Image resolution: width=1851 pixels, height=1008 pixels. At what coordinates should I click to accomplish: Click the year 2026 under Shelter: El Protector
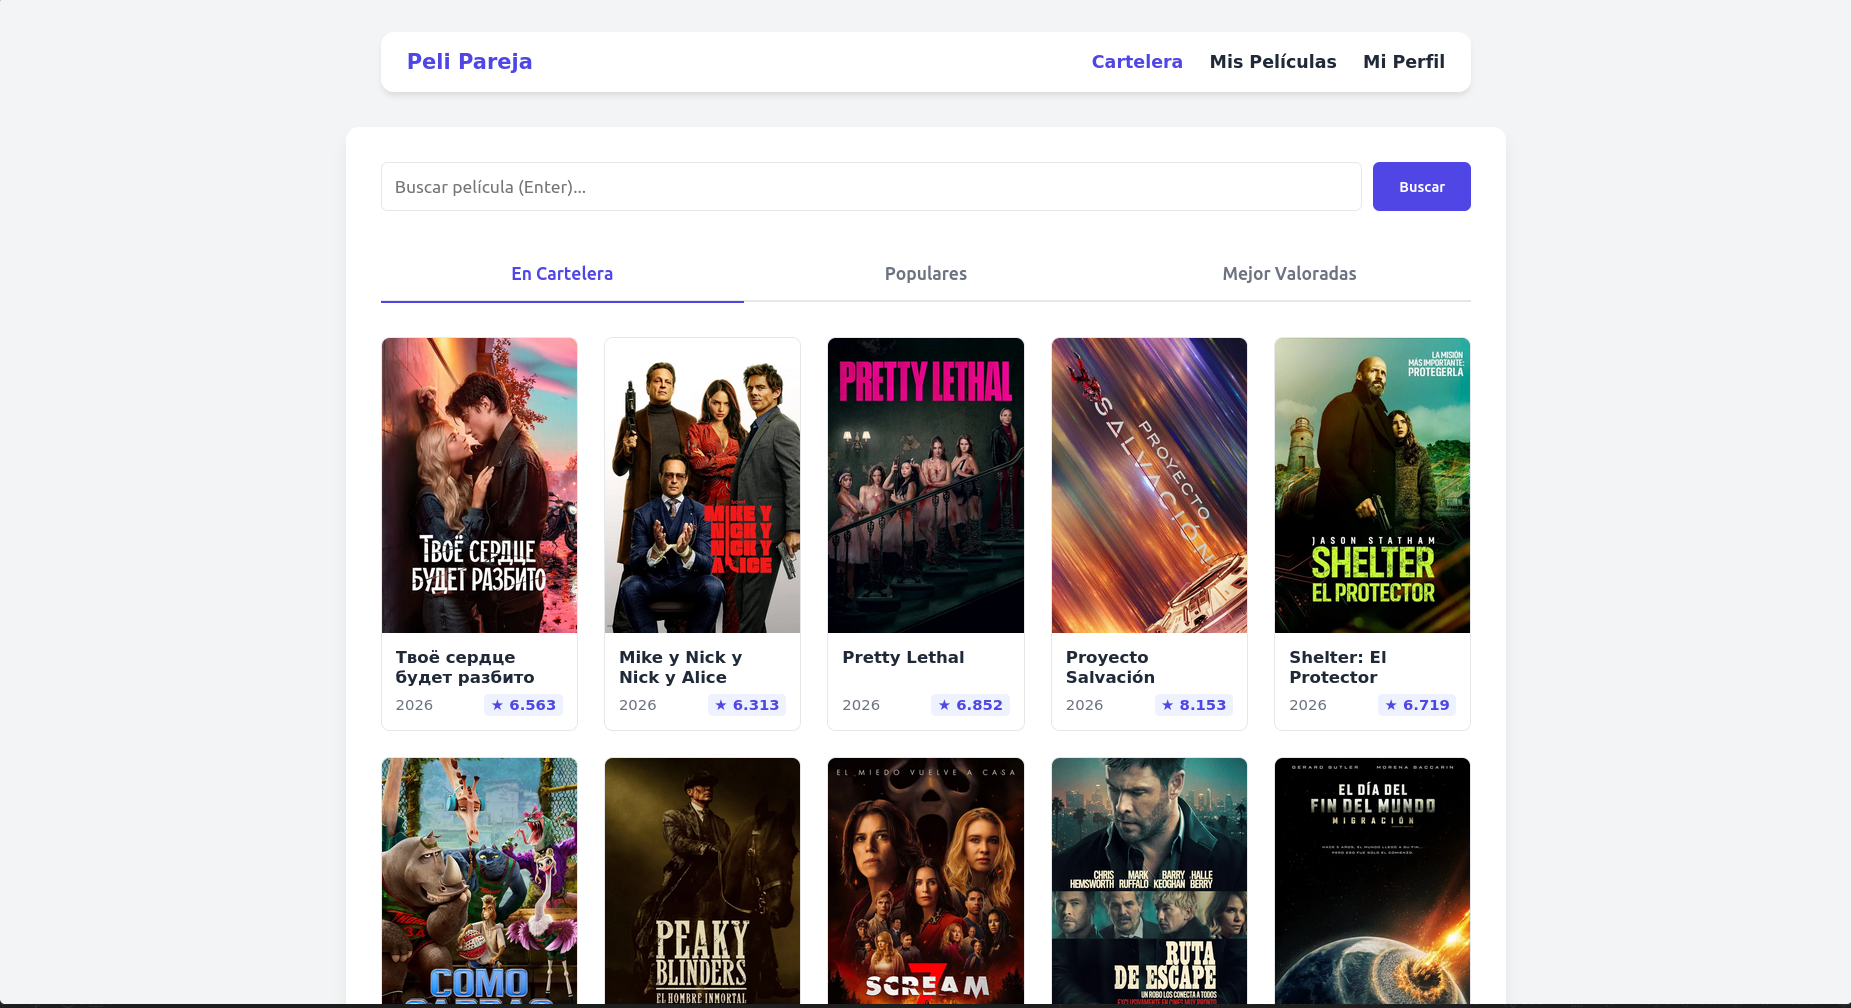[x=1308, y=705]
